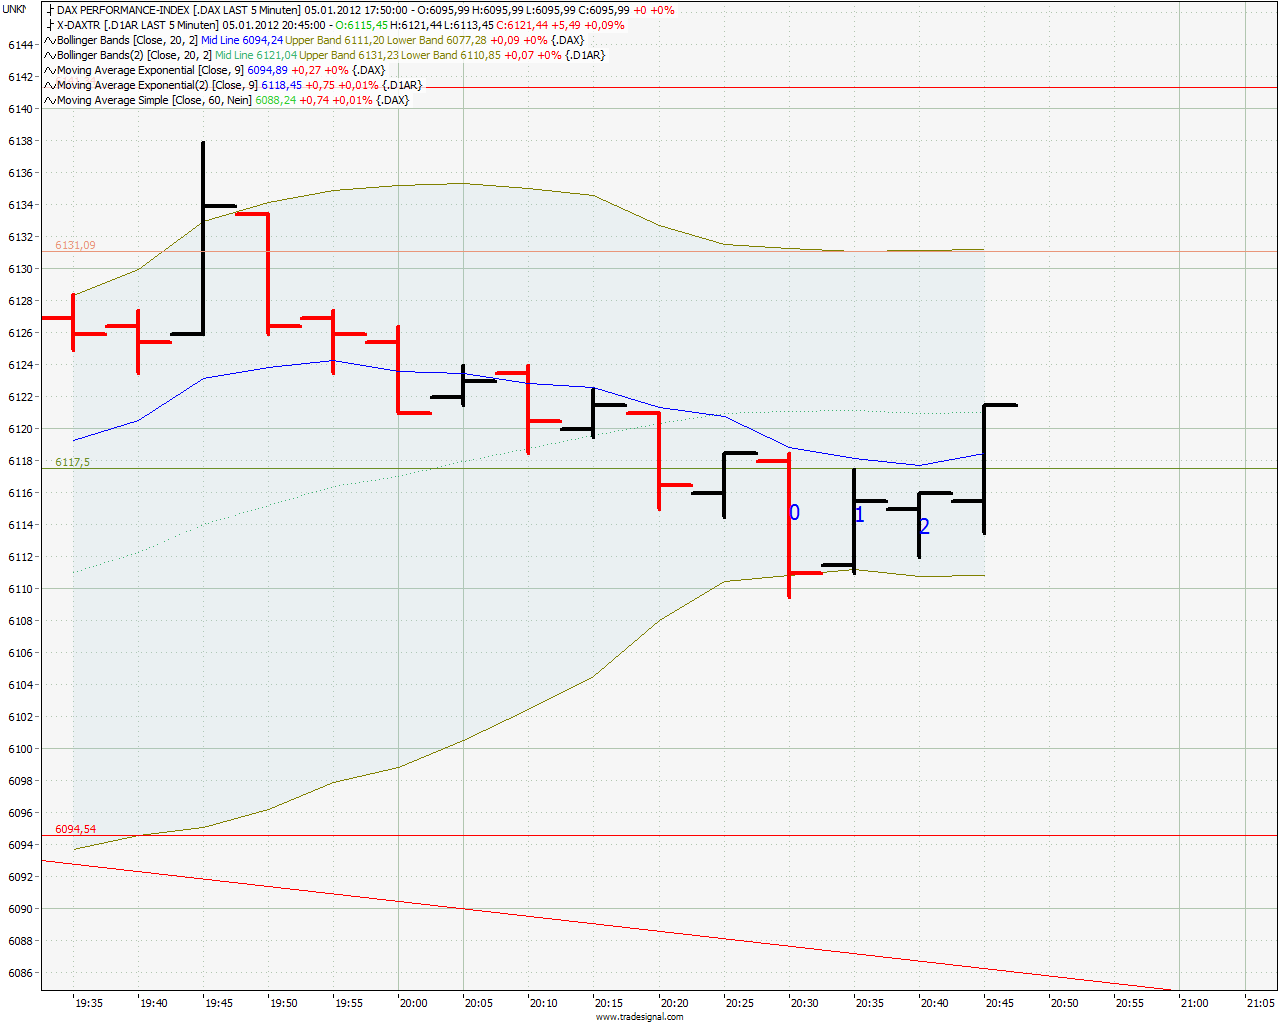Click the 6131,09 price level label
Viewport: 1280px width, 1024px height.
coord(75,245)
